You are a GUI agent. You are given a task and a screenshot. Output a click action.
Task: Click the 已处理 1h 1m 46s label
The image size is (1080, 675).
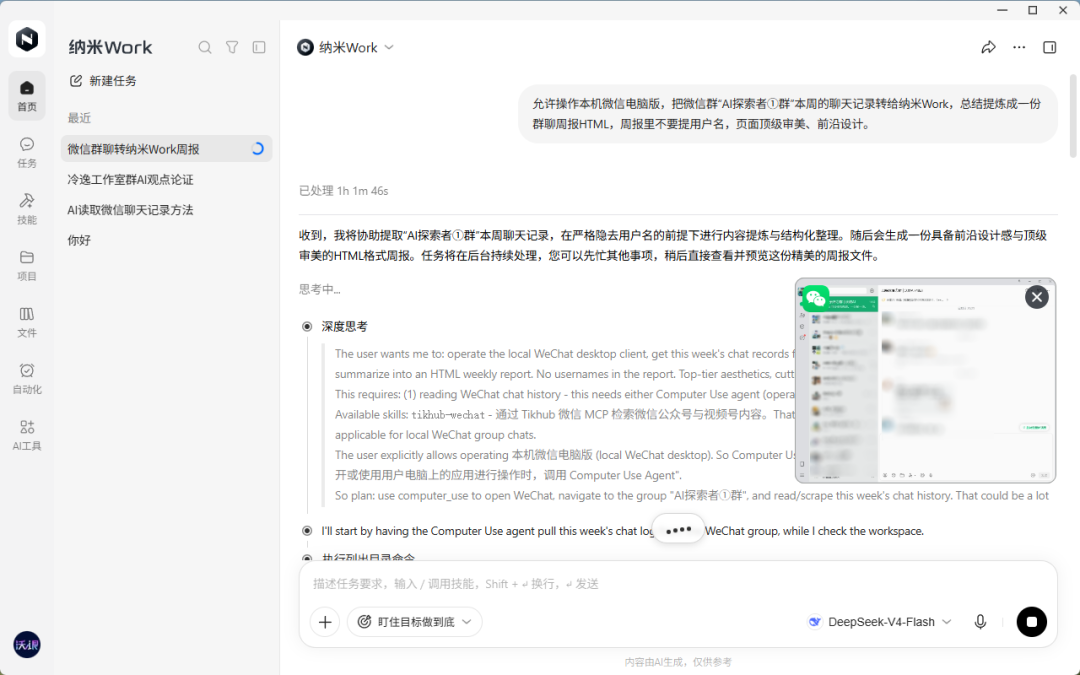click(x=344, y=191)
